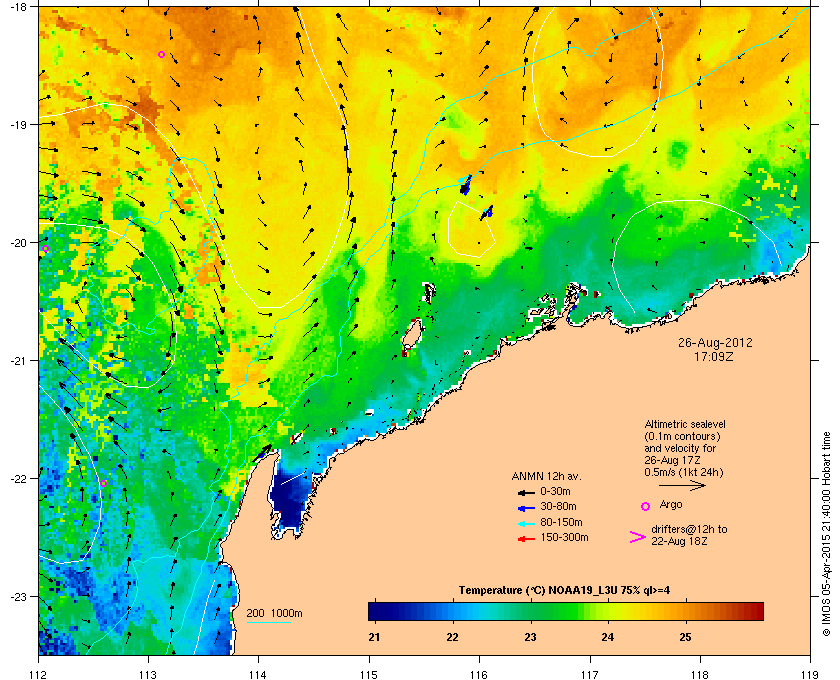The width and height of the screenshot is (840, 680).
Task: Click latitude axis label '-22'
Action: (x=18, y=479)
